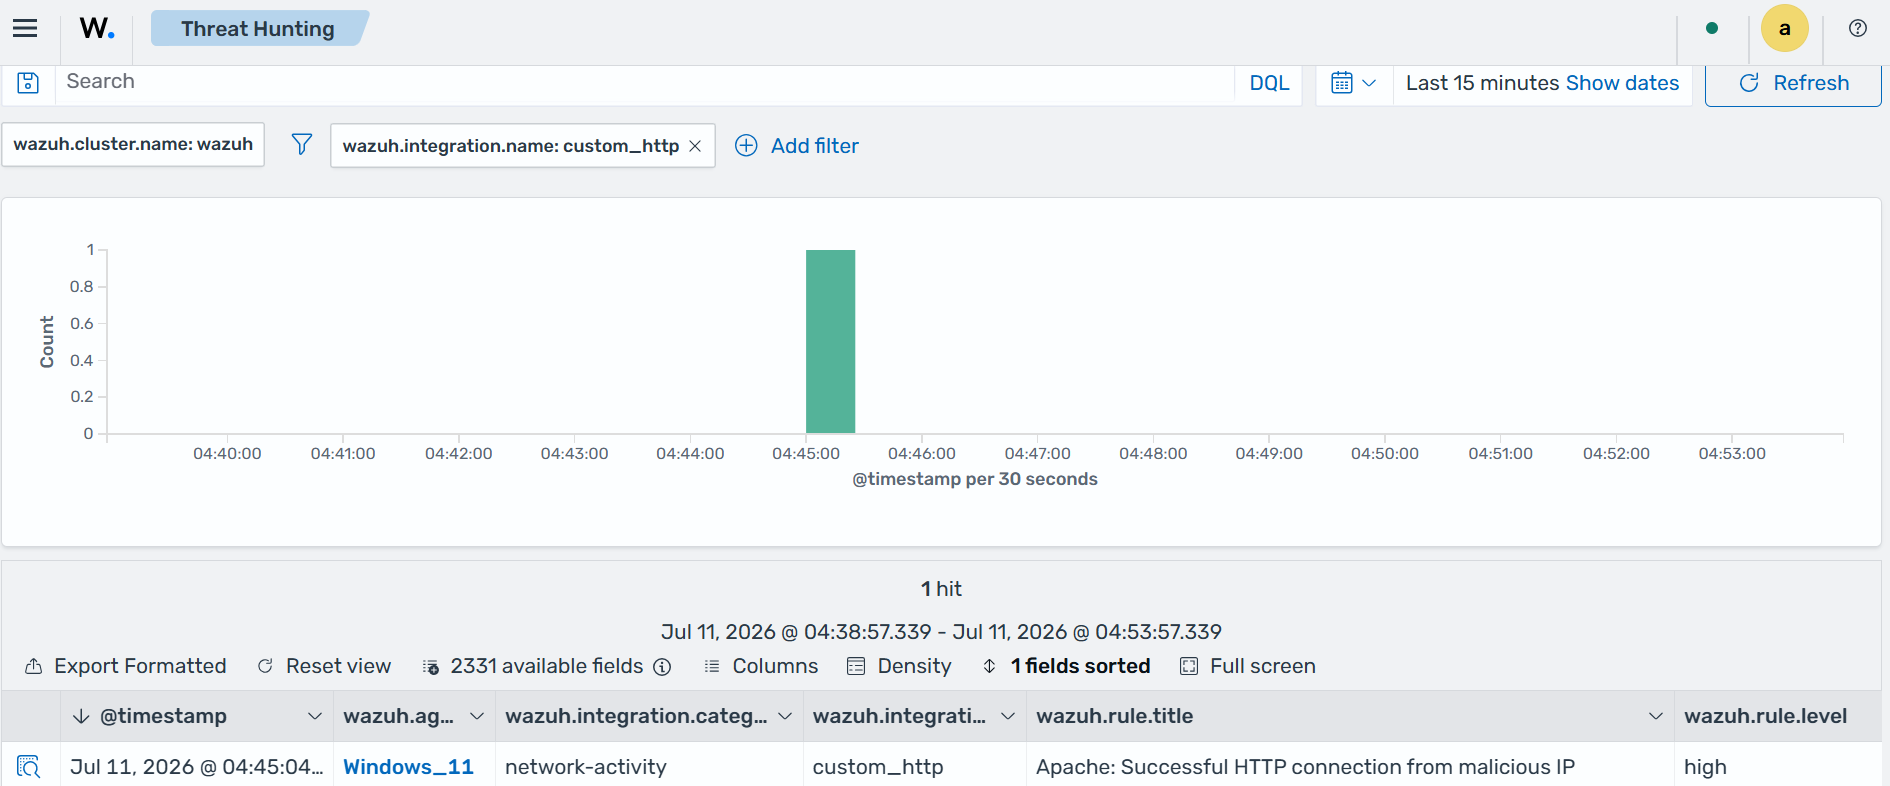Screen dimensions: 1890x786
Task: Expand wazuh.integrati... column options chevron
Action: [x=1008, y=716]
